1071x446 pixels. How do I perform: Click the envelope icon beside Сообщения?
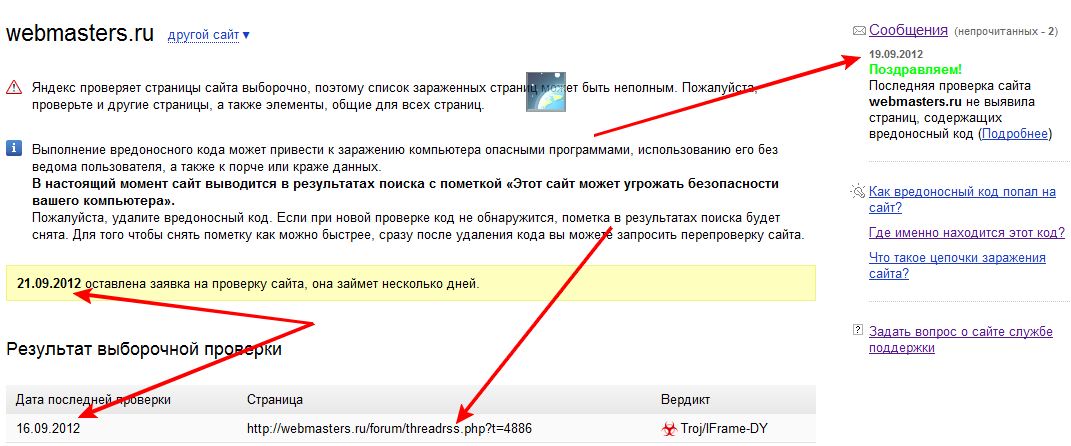click(x=858, y=31)
